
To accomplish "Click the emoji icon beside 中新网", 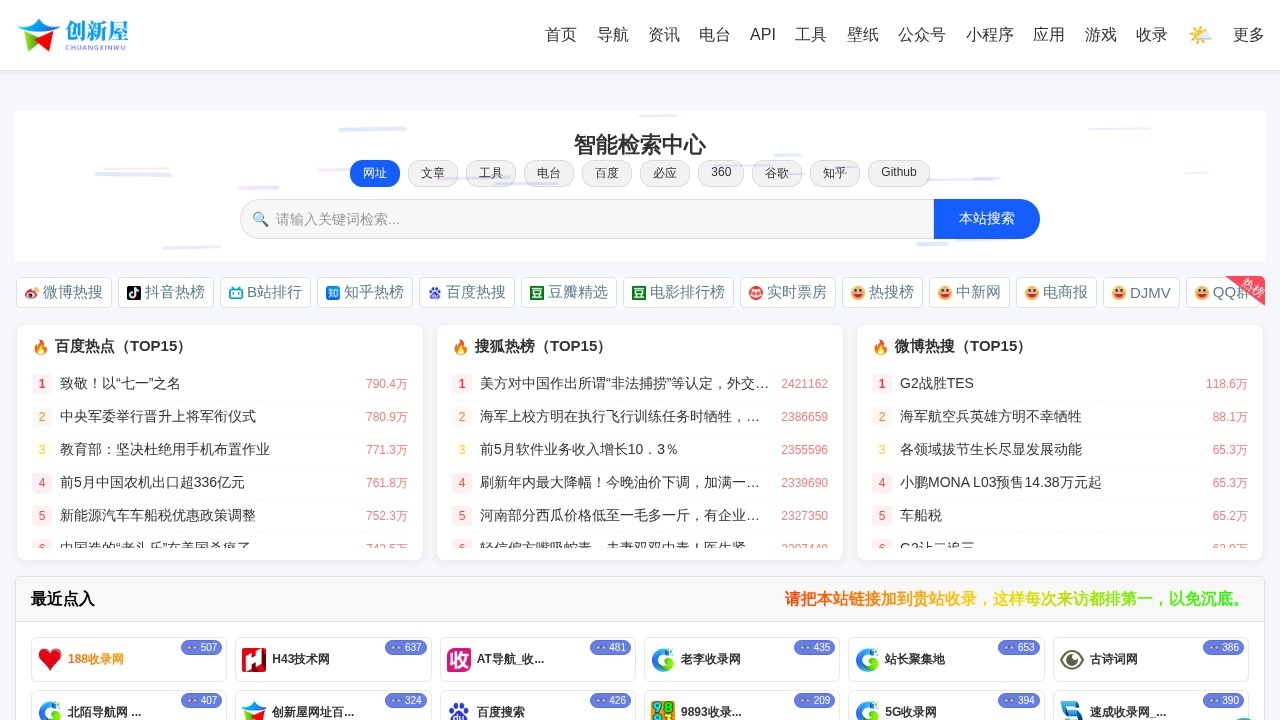I will point(945,293).
